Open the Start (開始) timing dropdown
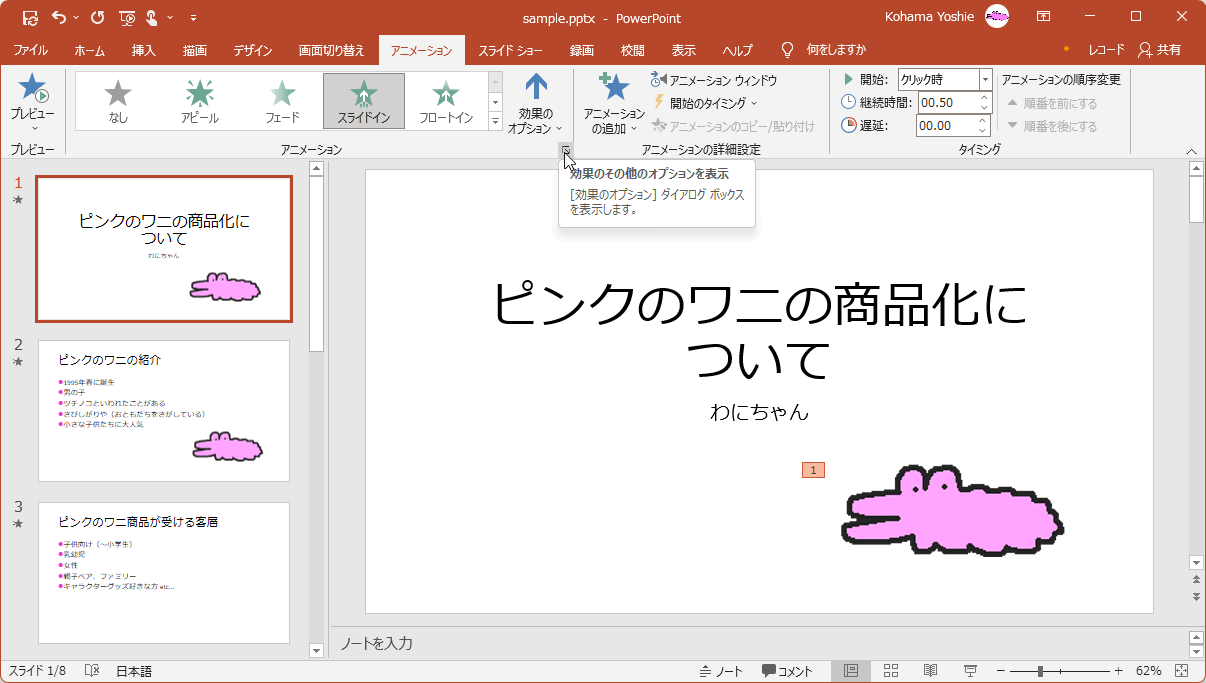Viewport: 1206px width, 683px height. [x=985, y=79]
